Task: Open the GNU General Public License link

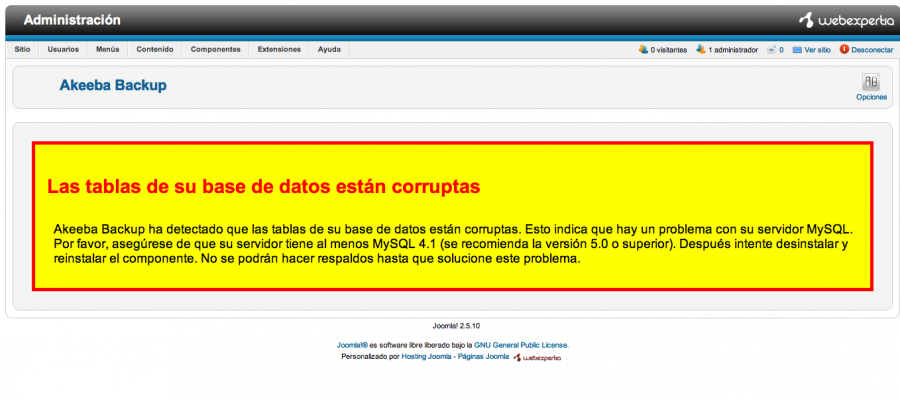Action: (x=521, y=345)
